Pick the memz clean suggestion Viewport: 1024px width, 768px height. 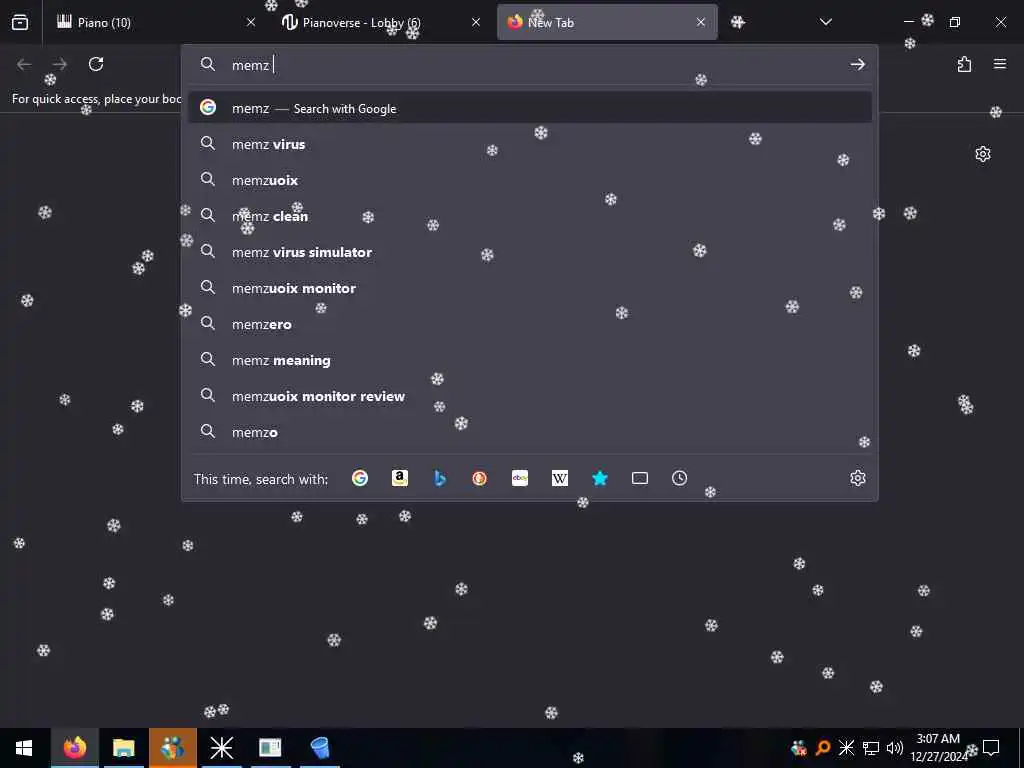tap(530, 216)
